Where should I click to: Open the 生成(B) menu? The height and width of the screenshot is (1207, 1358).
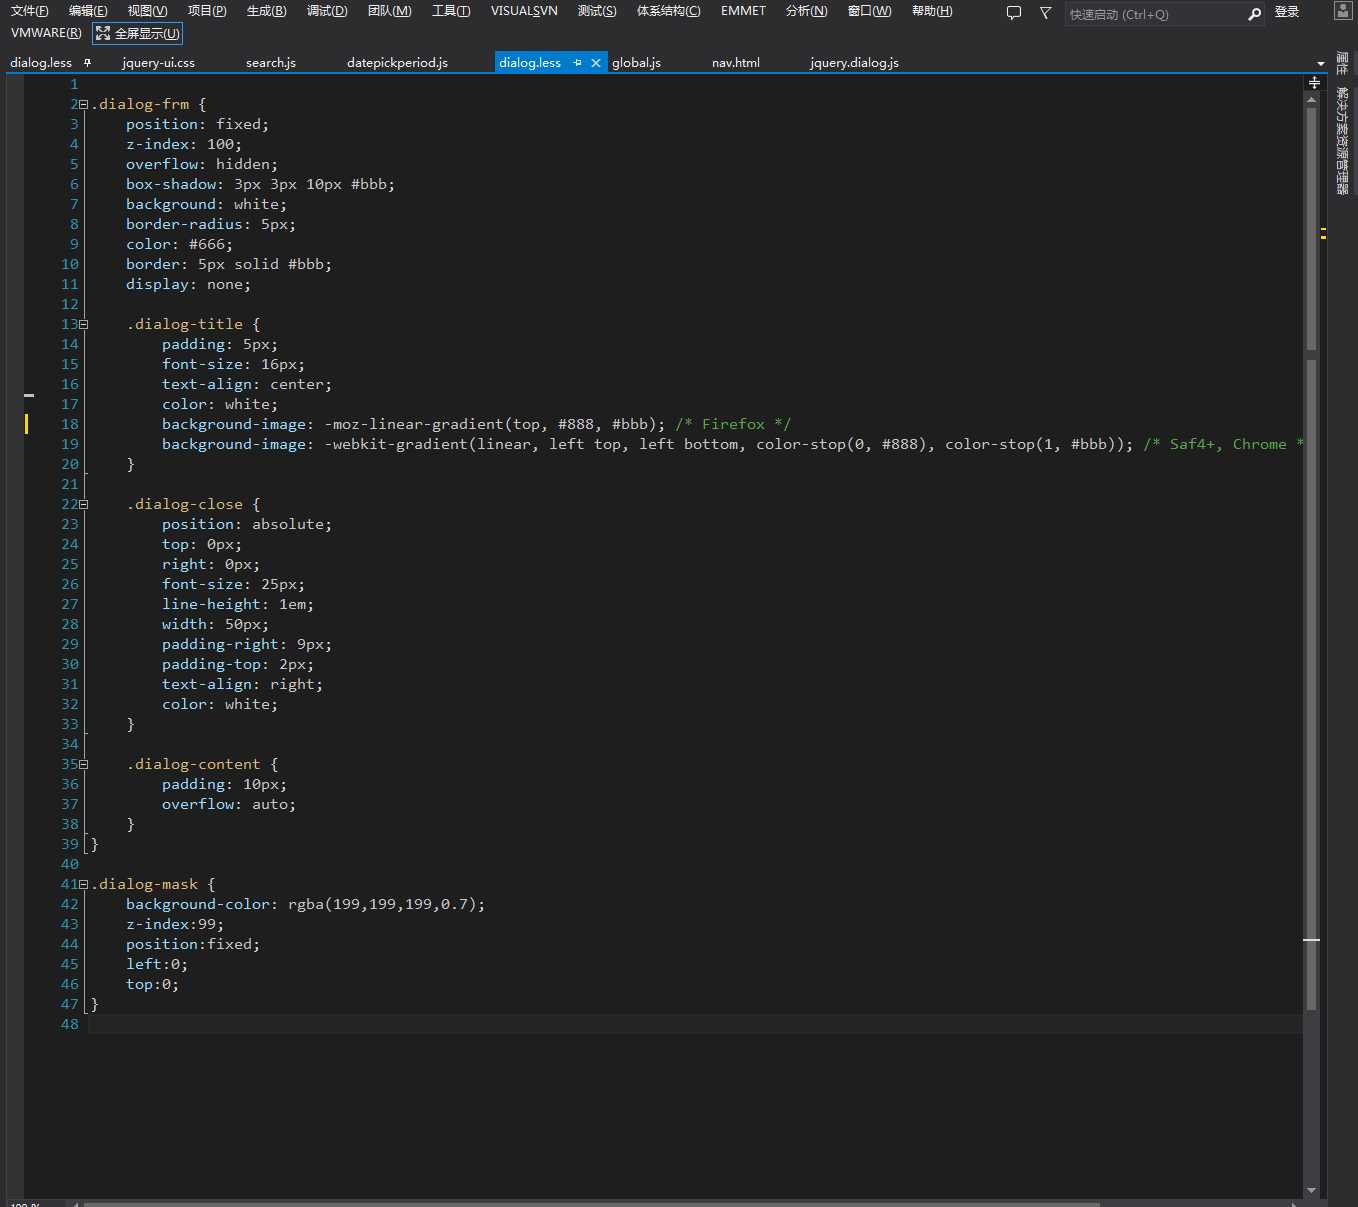click(266, 11)
